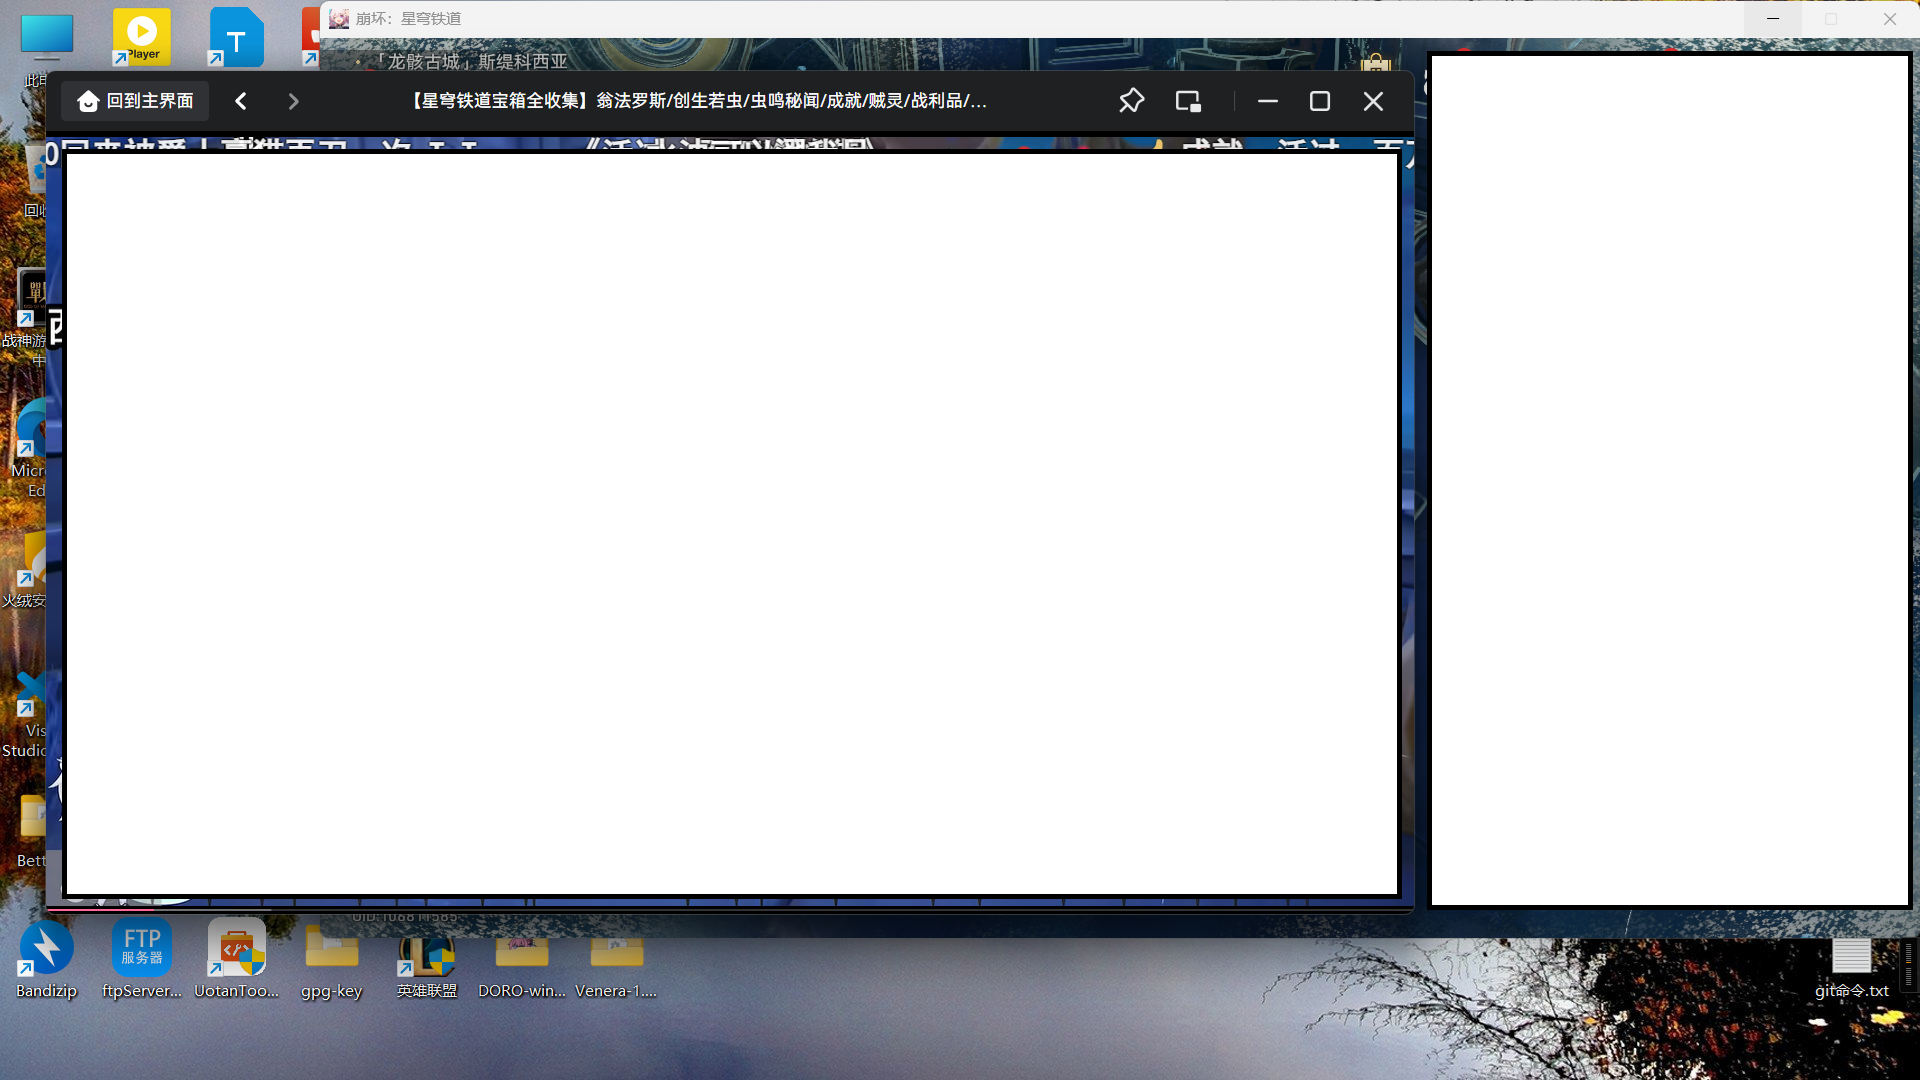This screenshot has width=1920, height=1080.
Task: Go forward with the right arrow
Action: (x=293, y=101)
